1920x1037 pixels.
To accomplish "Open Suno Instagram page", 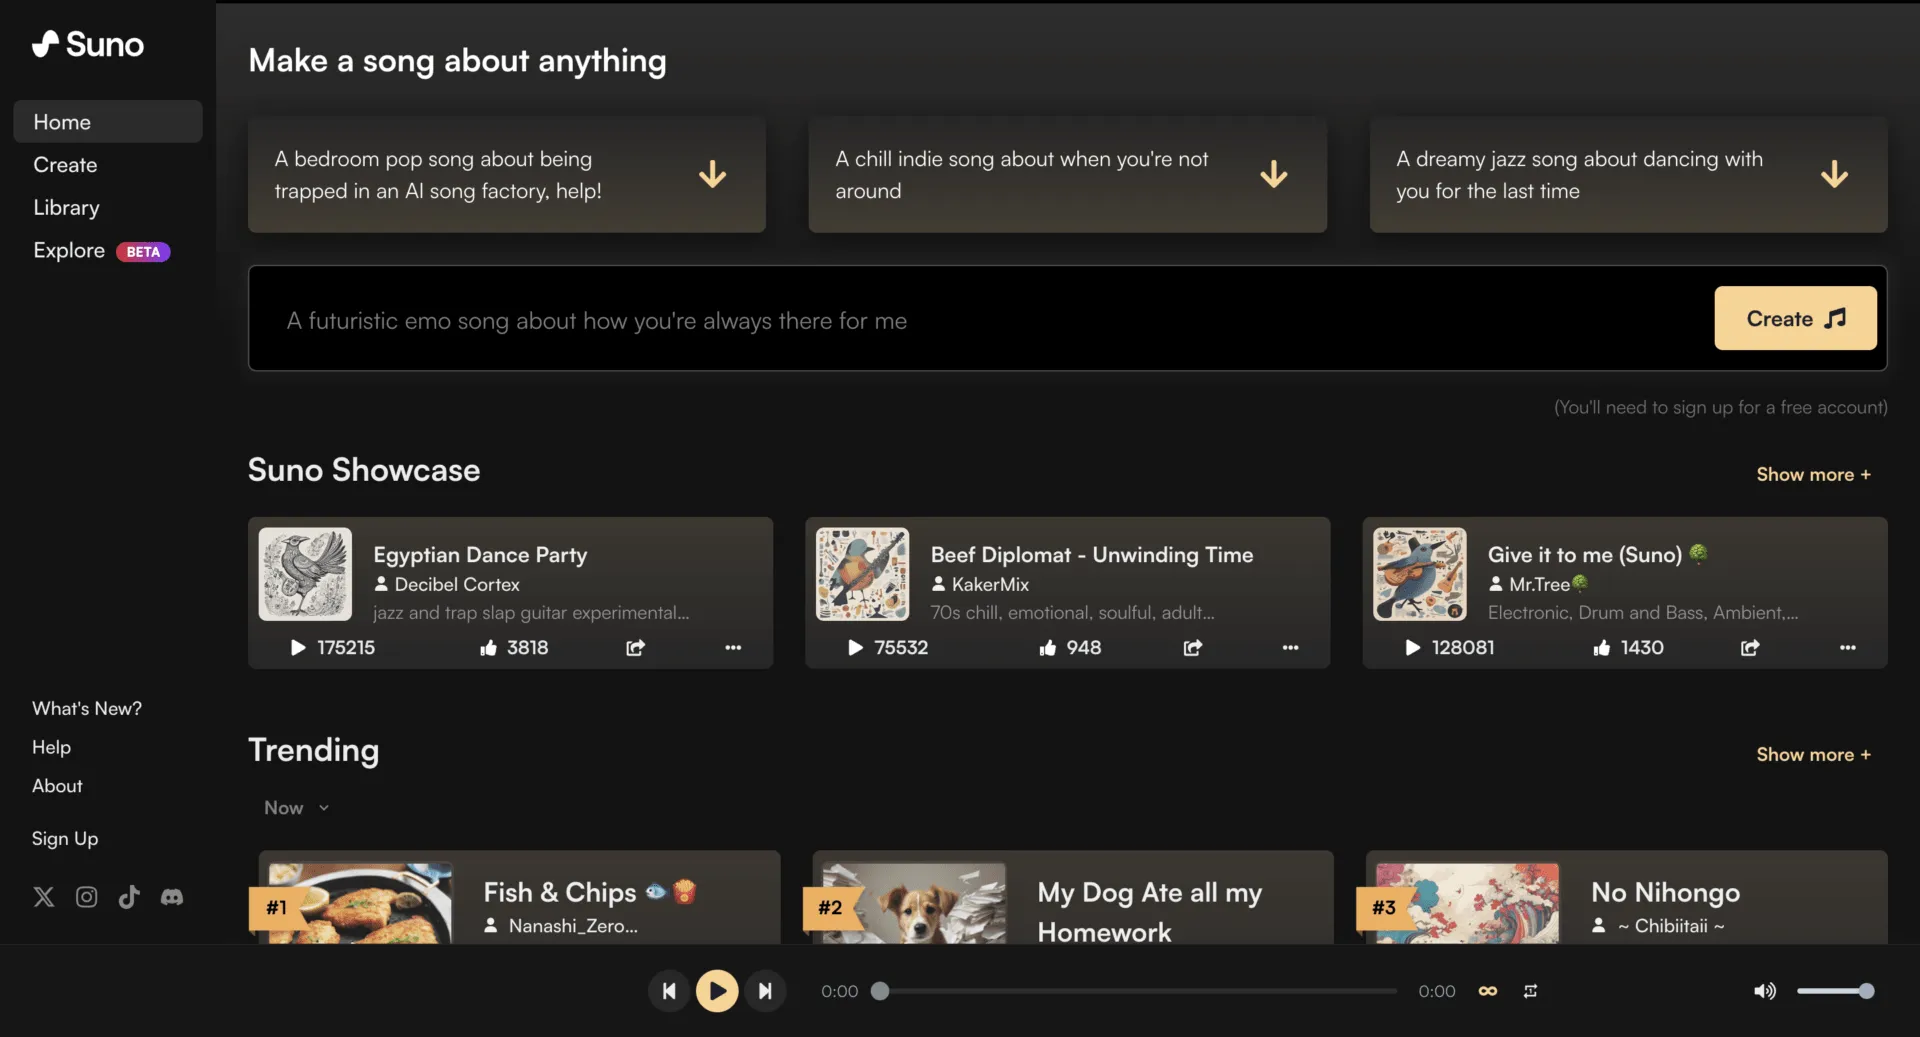I will point(87,897).
